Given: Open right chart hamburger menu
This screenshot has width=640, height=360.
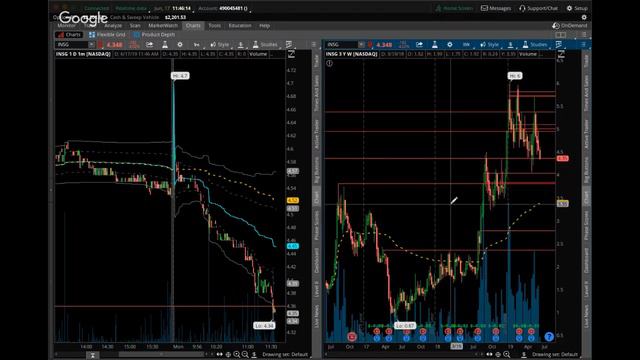Looking at the screenshot, I should coord(584,44).
